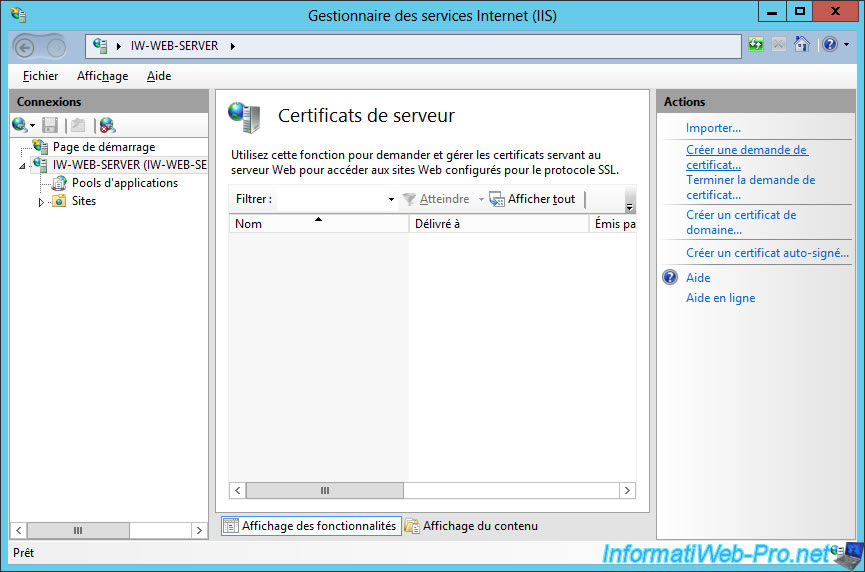
Task: Open the Filtrer dropdown arrow
Action: tap(391, 199)
